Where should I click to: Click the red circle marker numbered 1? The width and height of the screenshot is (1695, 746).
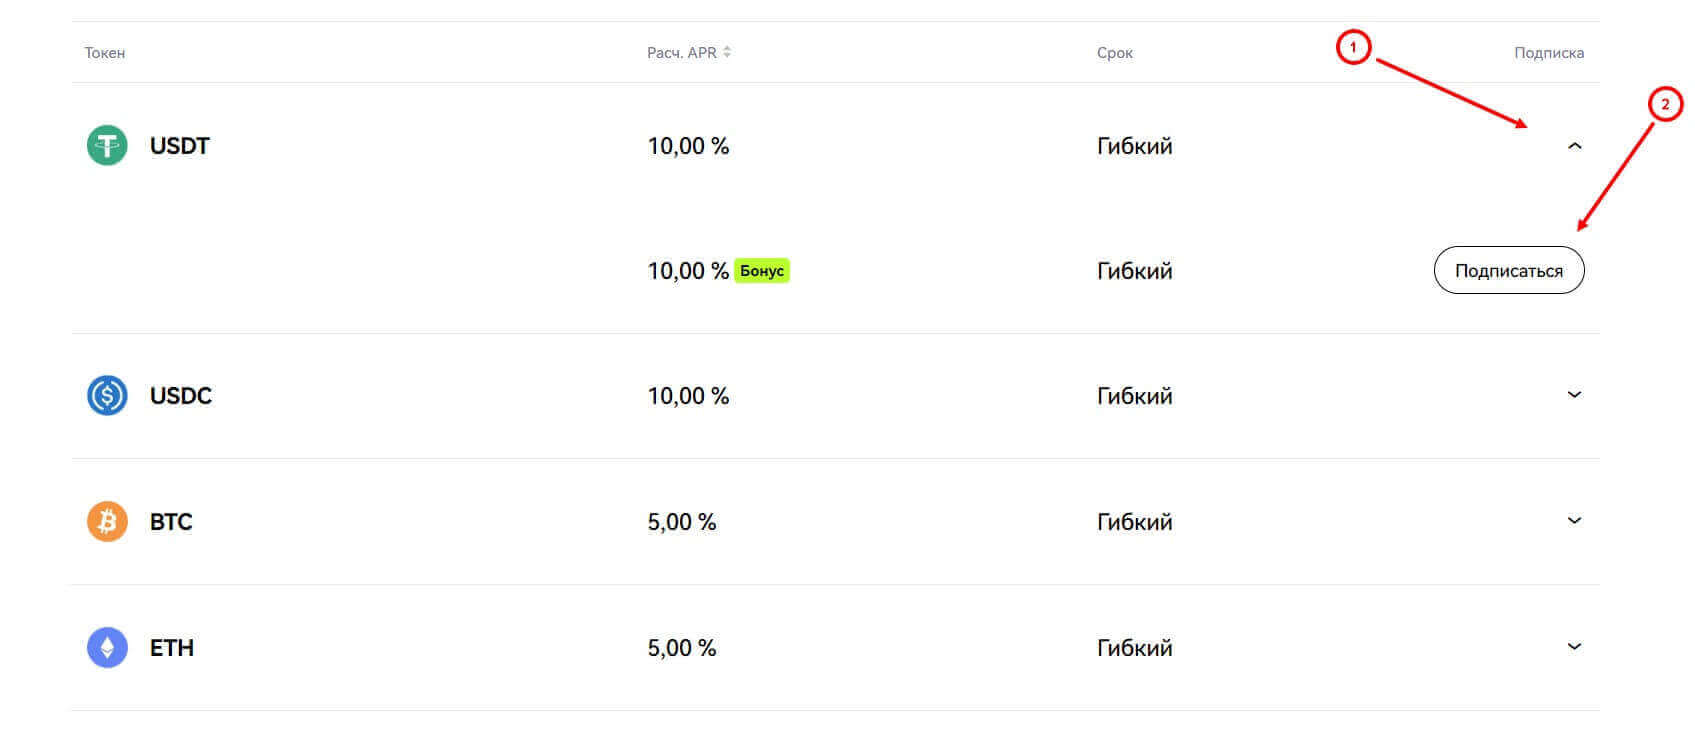[1353, 48]
